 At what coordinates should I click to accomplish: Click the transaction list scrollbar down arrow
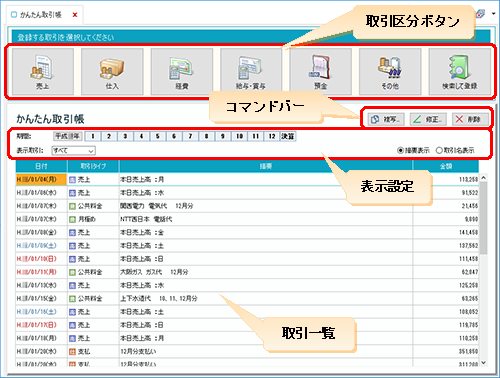(483, 362)
